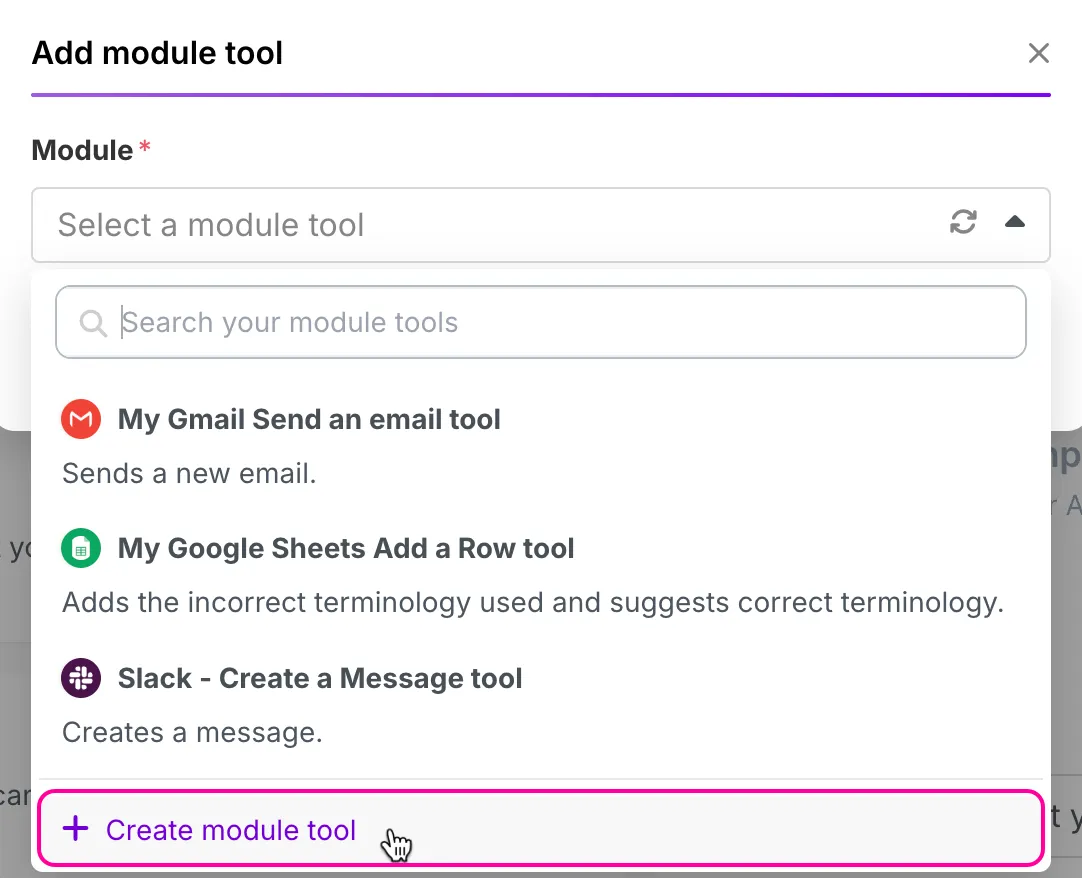This screenshot has height=878, width=1082.
Task: Click the magnifier search icon
Action: (x=92, y=322)
